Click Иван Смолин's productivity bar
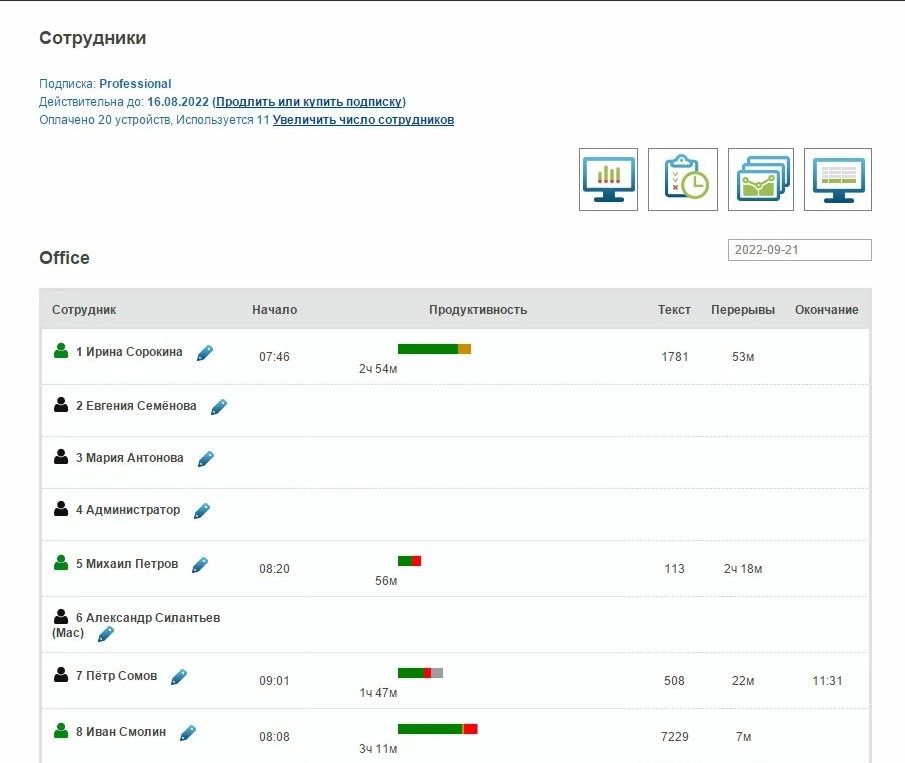 click(x=437, y=729)
